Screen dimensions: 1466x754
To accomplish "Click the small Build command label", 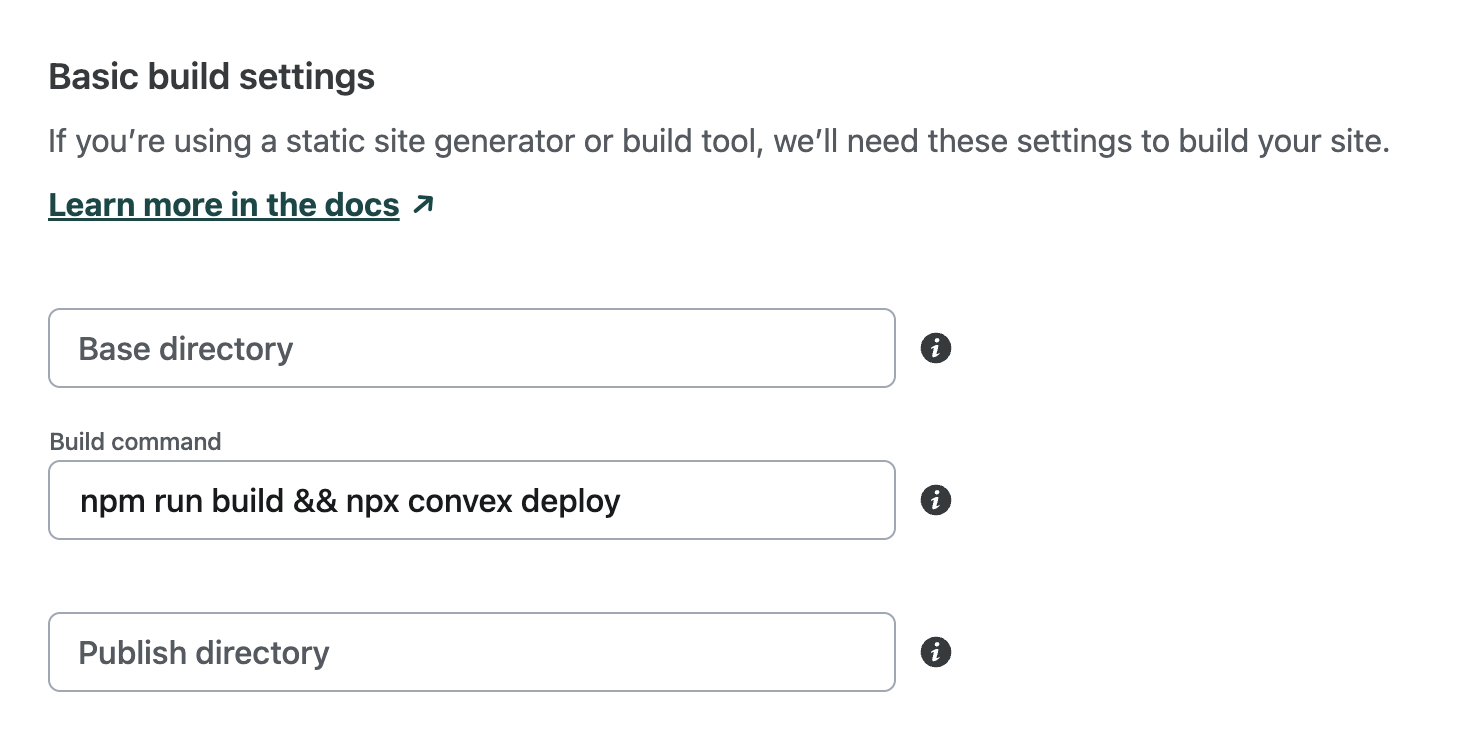I will click(x=135, y=442).
